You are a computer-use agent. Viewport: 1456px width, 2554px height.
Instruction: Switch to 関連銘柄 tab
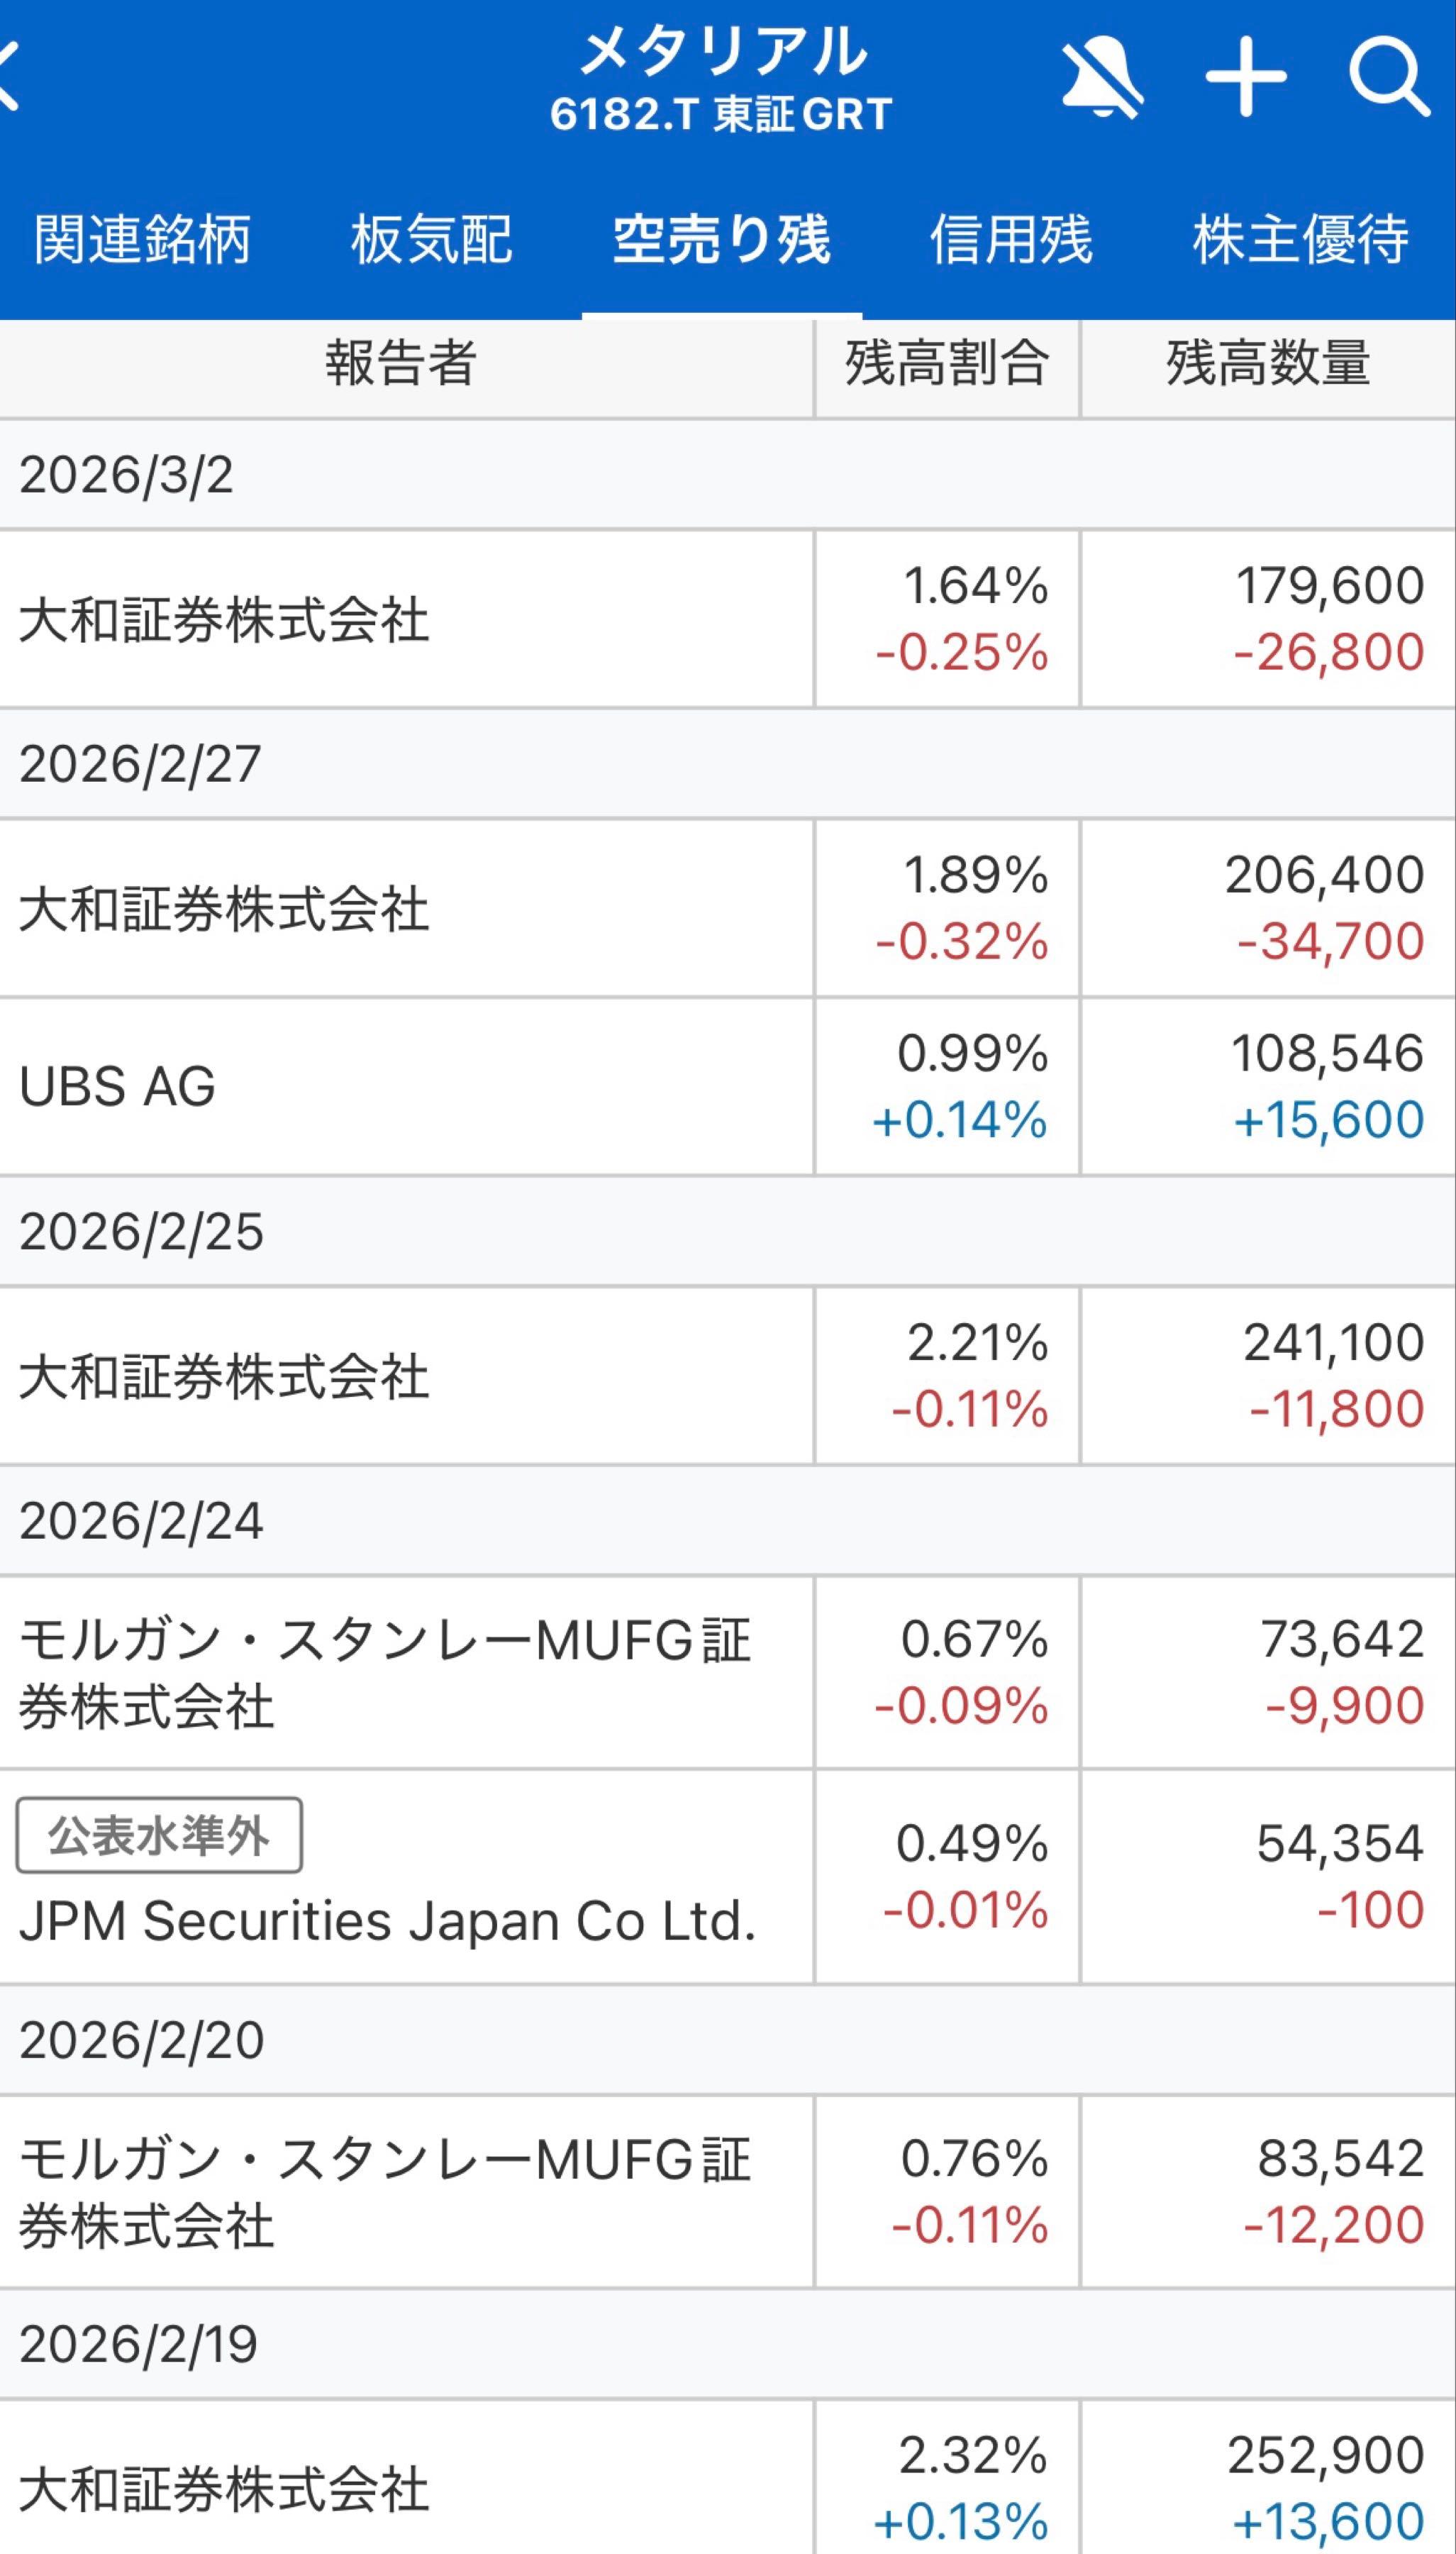142,239
